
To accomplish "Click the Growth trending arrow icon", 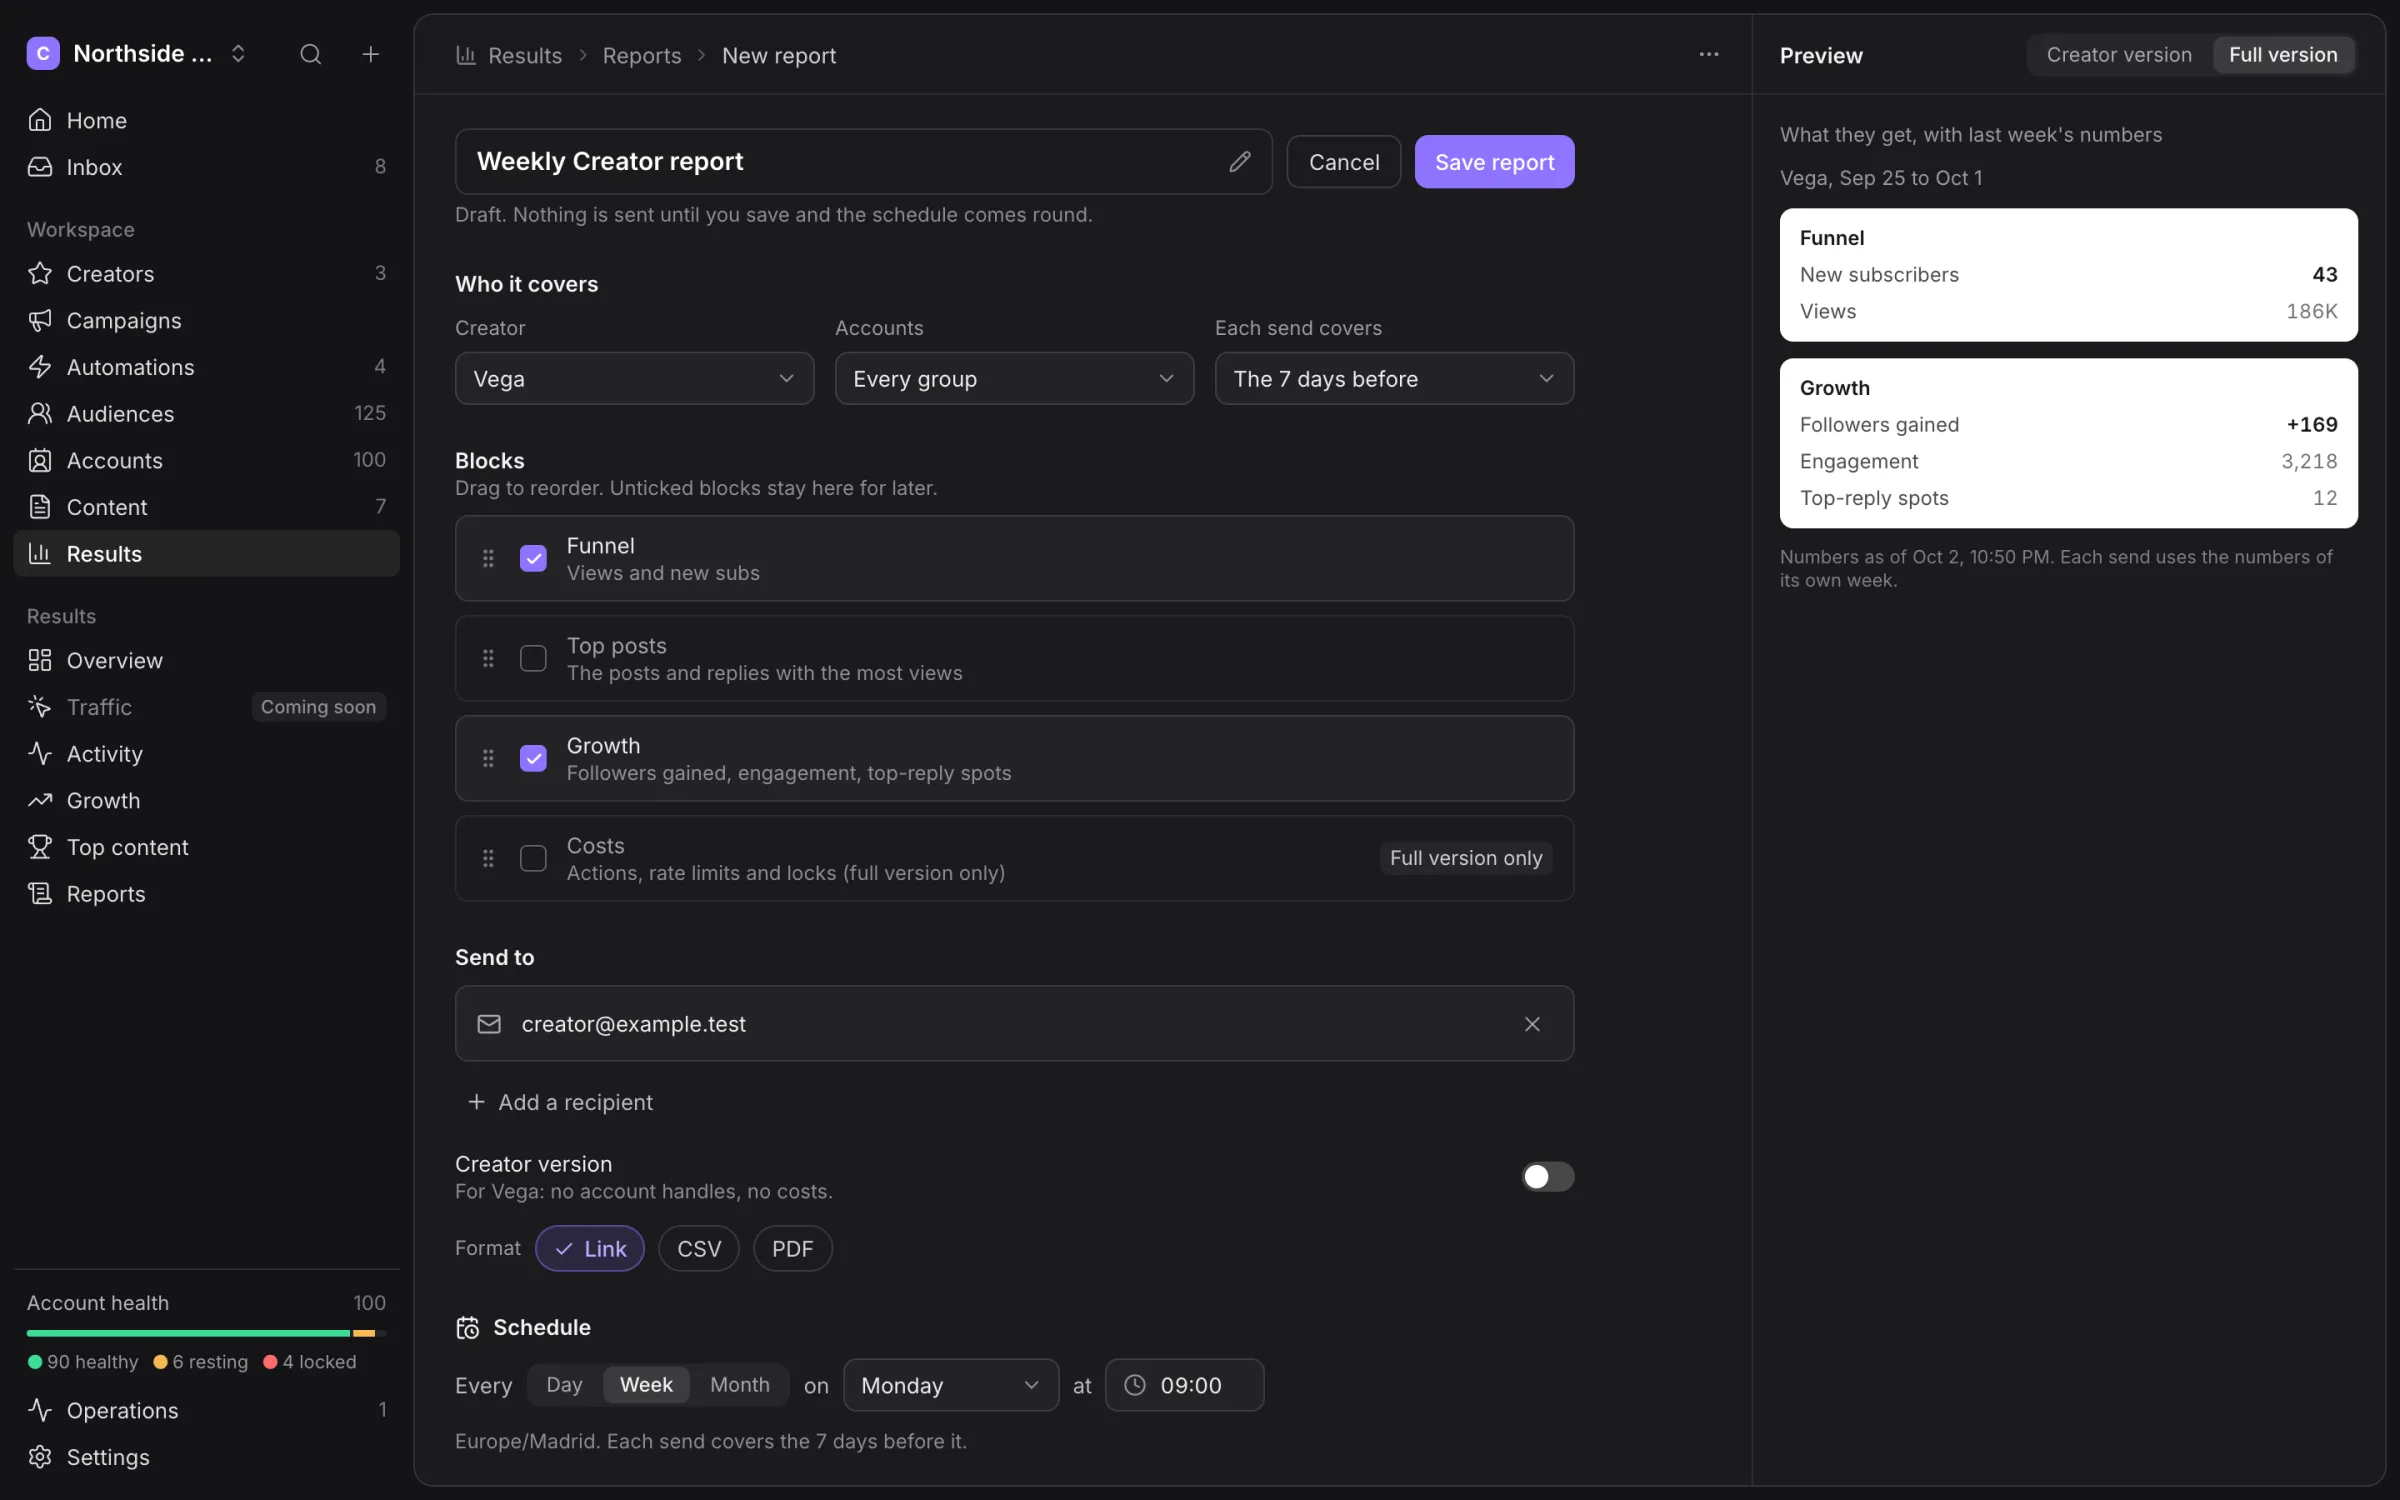I will coord(40,800).
